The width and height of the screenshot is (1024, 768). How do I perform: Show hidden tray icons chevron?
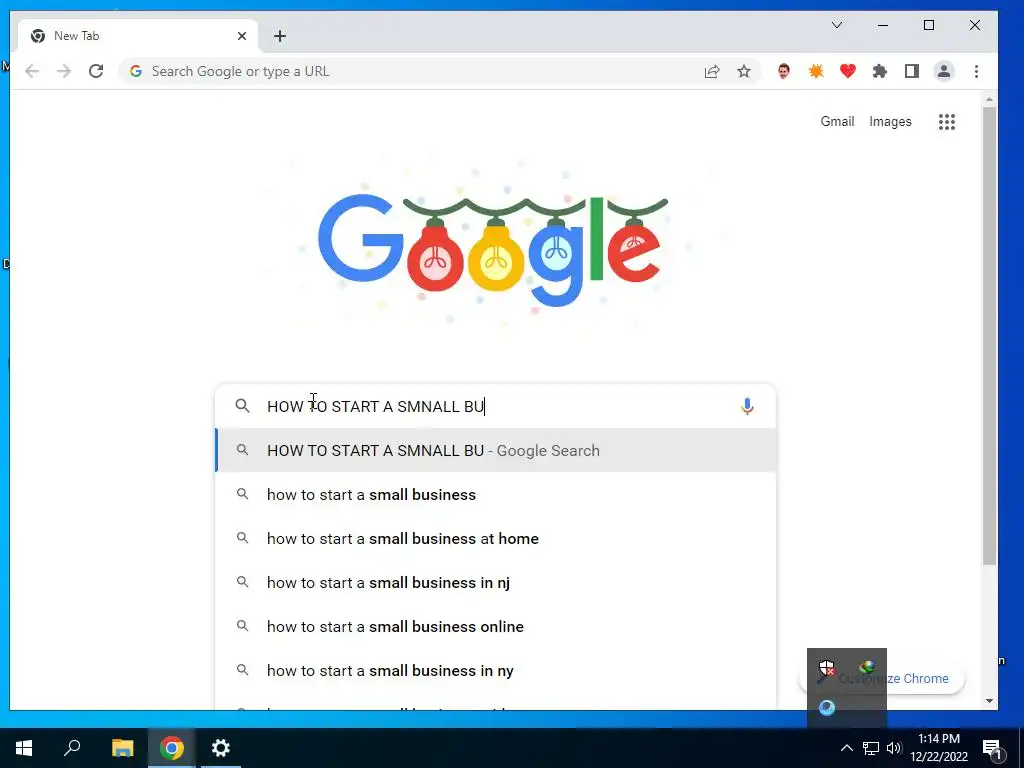846,748
